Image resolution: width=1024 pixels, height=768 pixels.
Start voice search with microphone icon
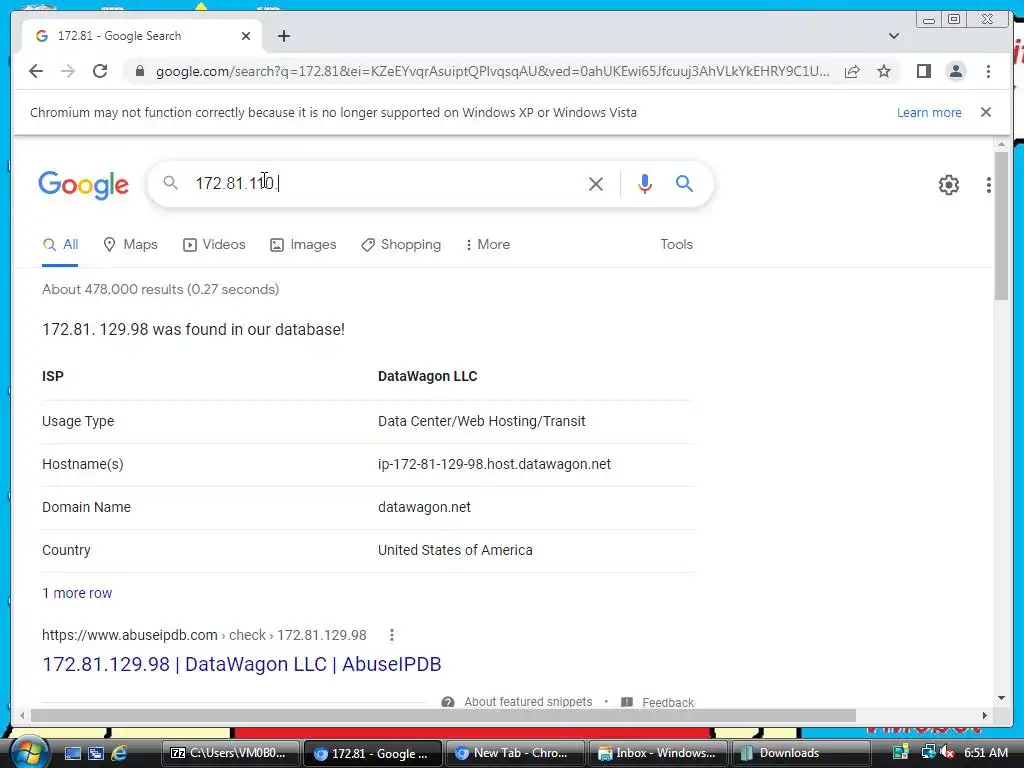click(x=645, y=184)
